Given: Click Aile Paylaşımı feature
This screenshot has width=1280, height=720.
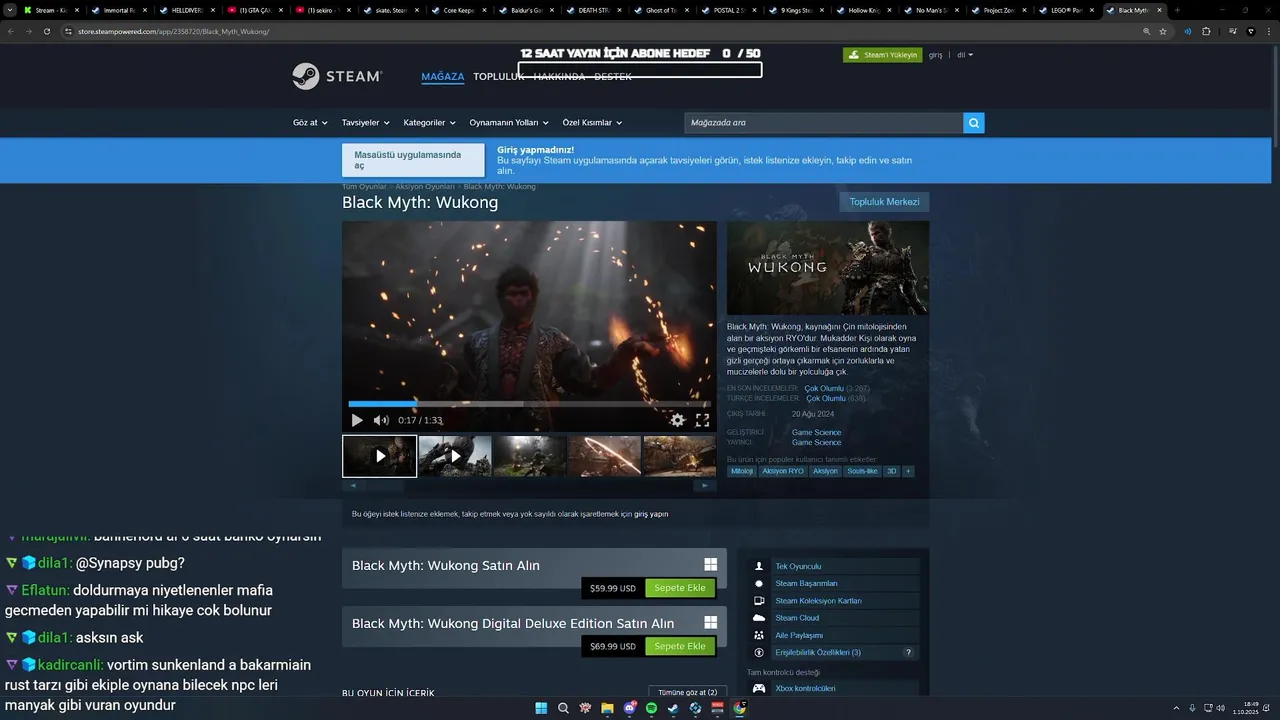Looking at the screenshot, I should pyautogui.click(x=799, y=635).
